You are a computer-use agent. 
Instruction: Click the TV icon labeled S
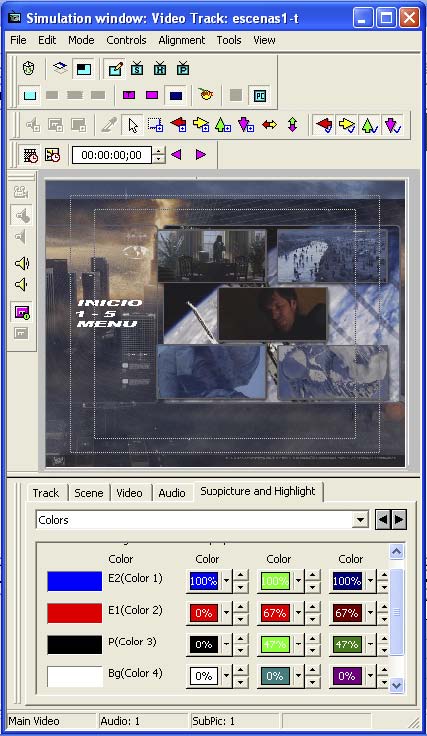137,69
